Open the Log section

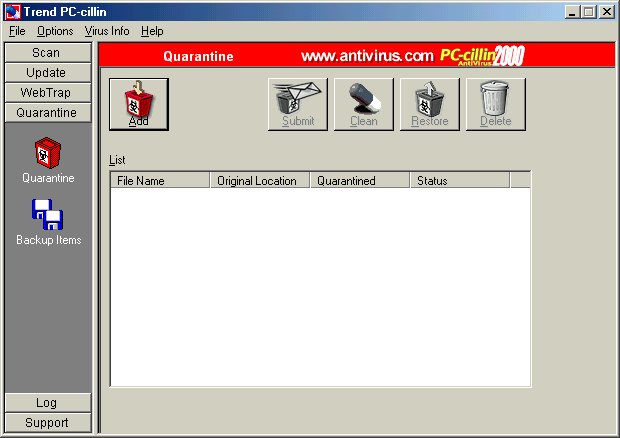tap(48, 403)
